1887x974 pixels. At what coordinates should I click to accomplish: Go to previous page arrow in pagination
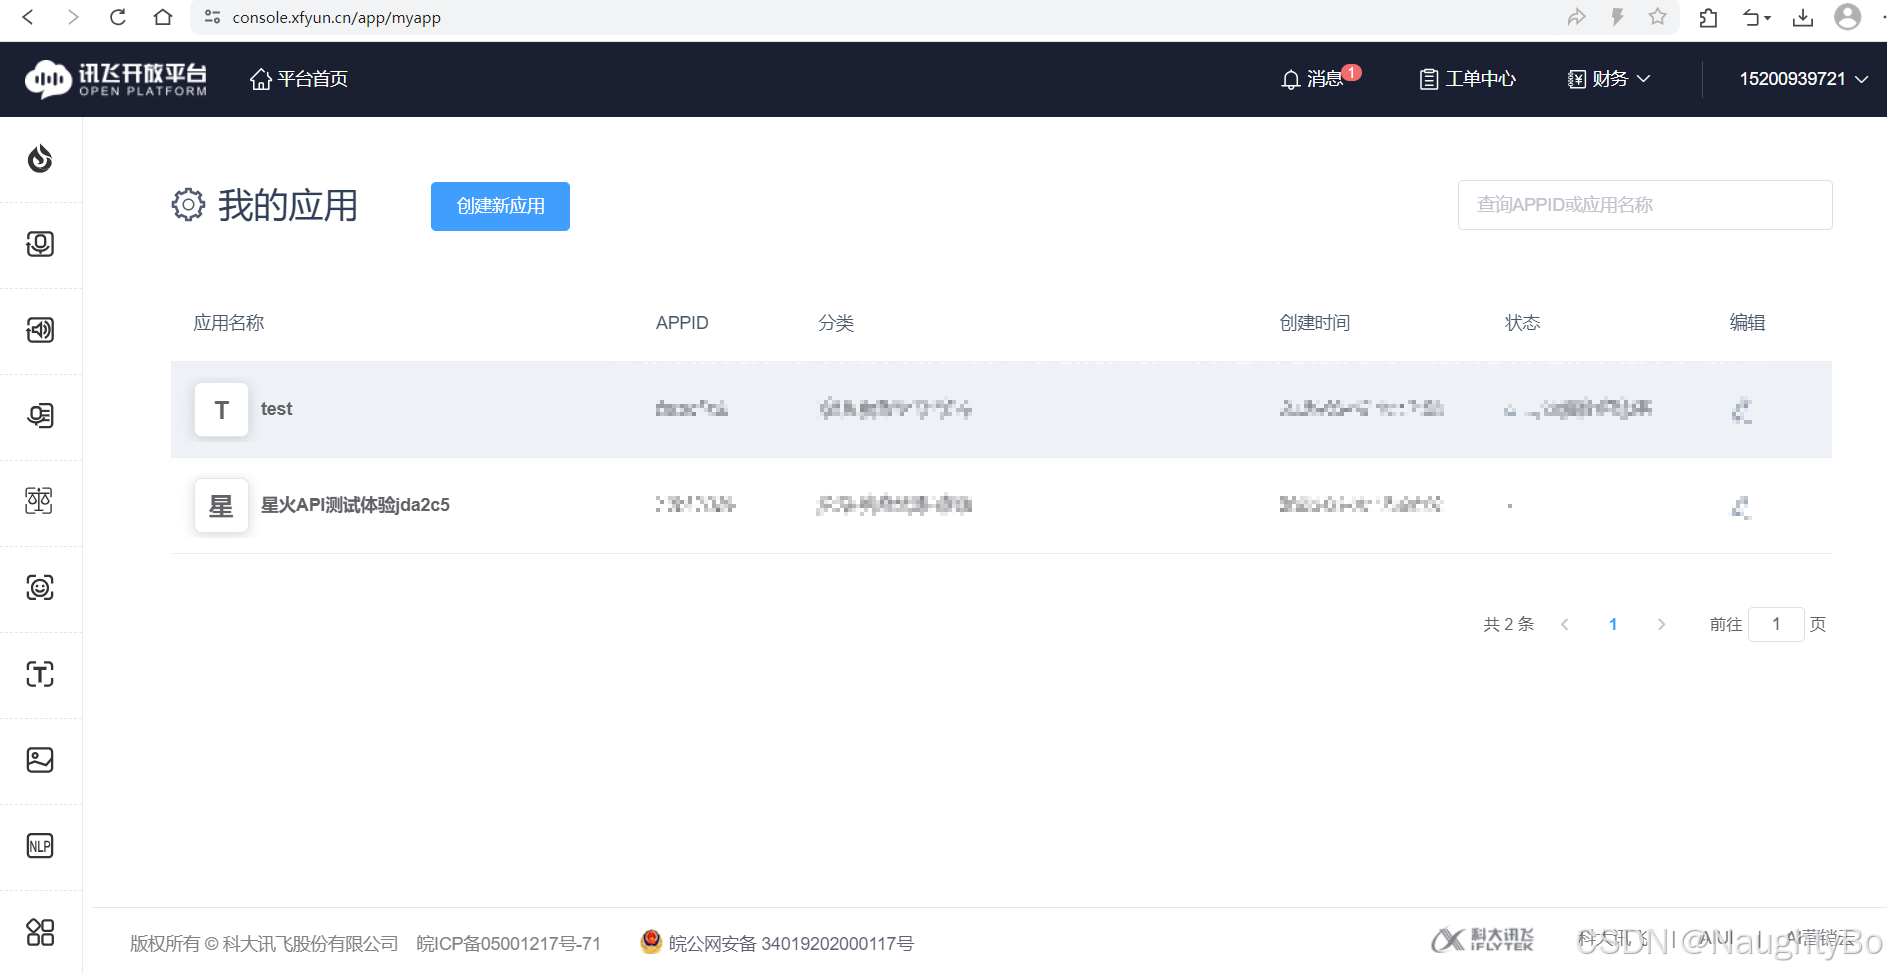point(1565,624)
